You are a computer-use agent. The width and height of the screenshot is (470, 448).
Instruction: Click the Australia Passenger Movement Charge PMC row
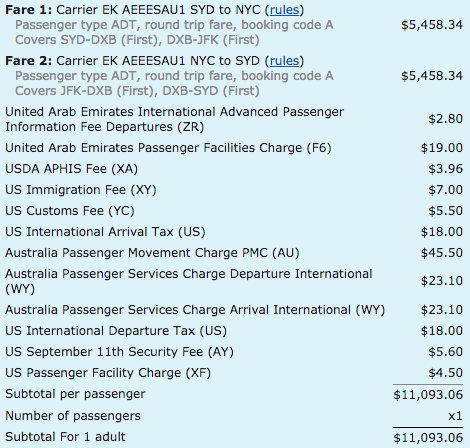pos(234,253)
